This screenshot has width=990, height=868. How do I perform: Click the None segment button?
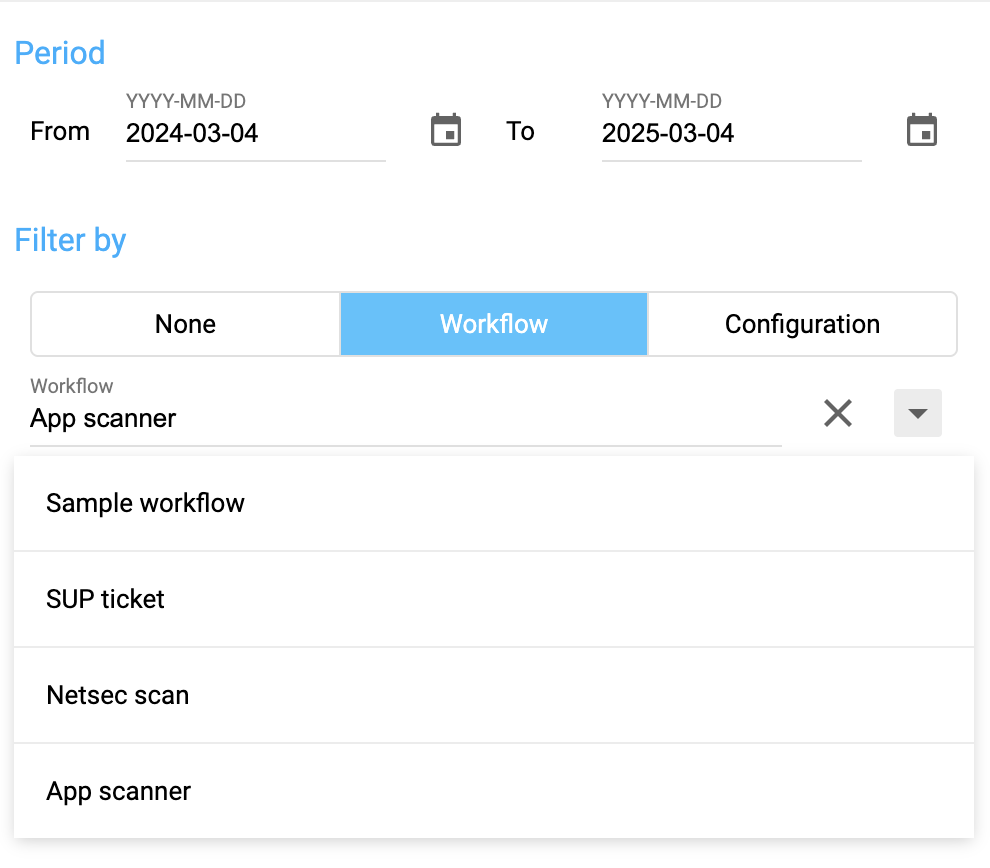click(x=185, y=324)
